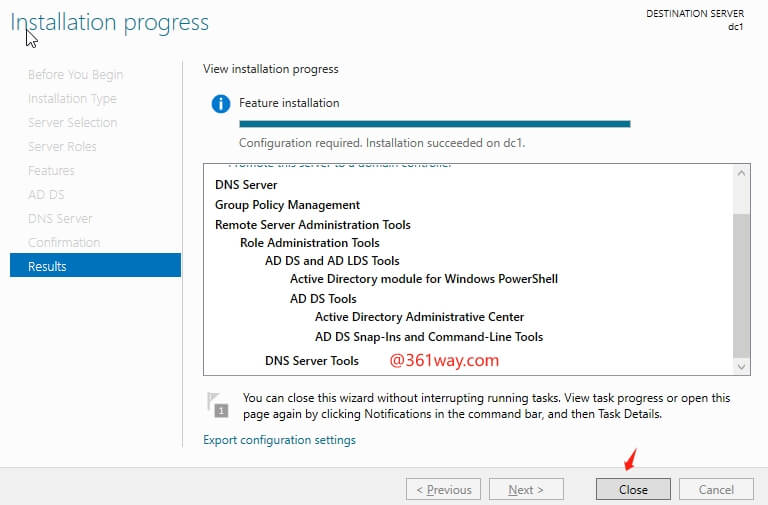The image size is (768, 505).
Task: Click the notification flag icon
Action: tap(217, 403)
